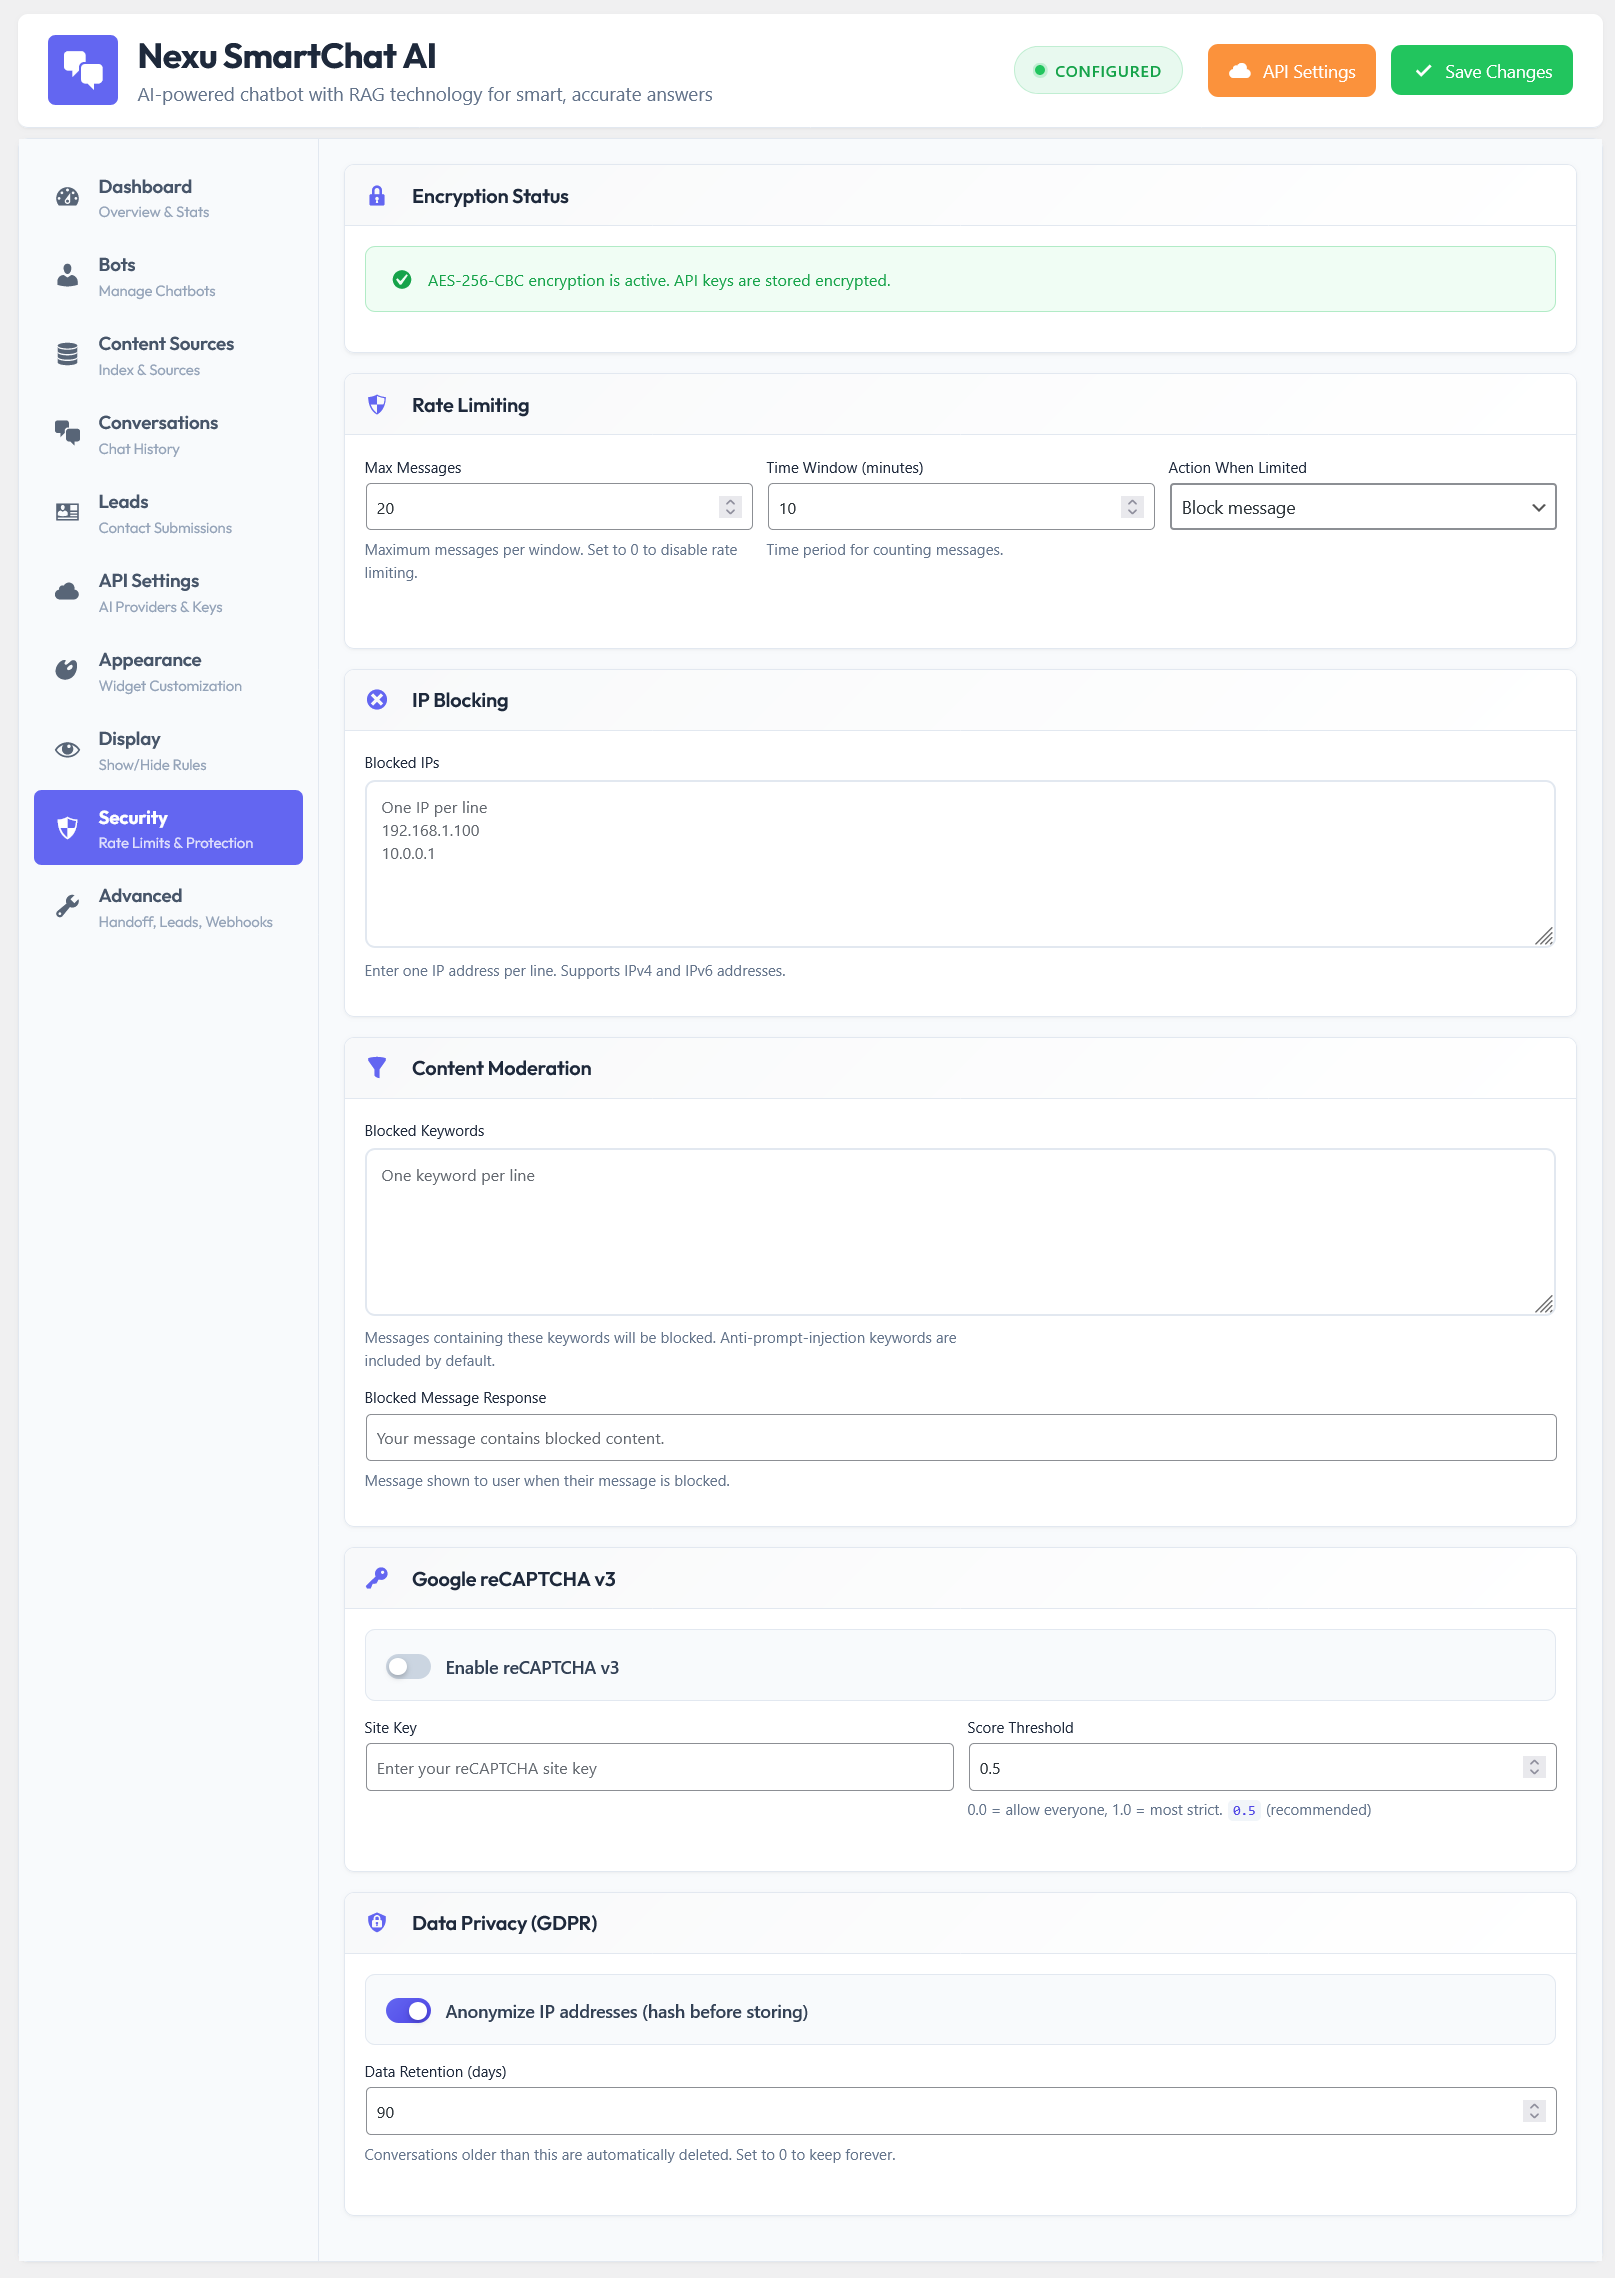Viewport: 1615px width, 2278px height.
Task: Go to Bots Manage Chatbots
Action: click(x=168, y=277)
